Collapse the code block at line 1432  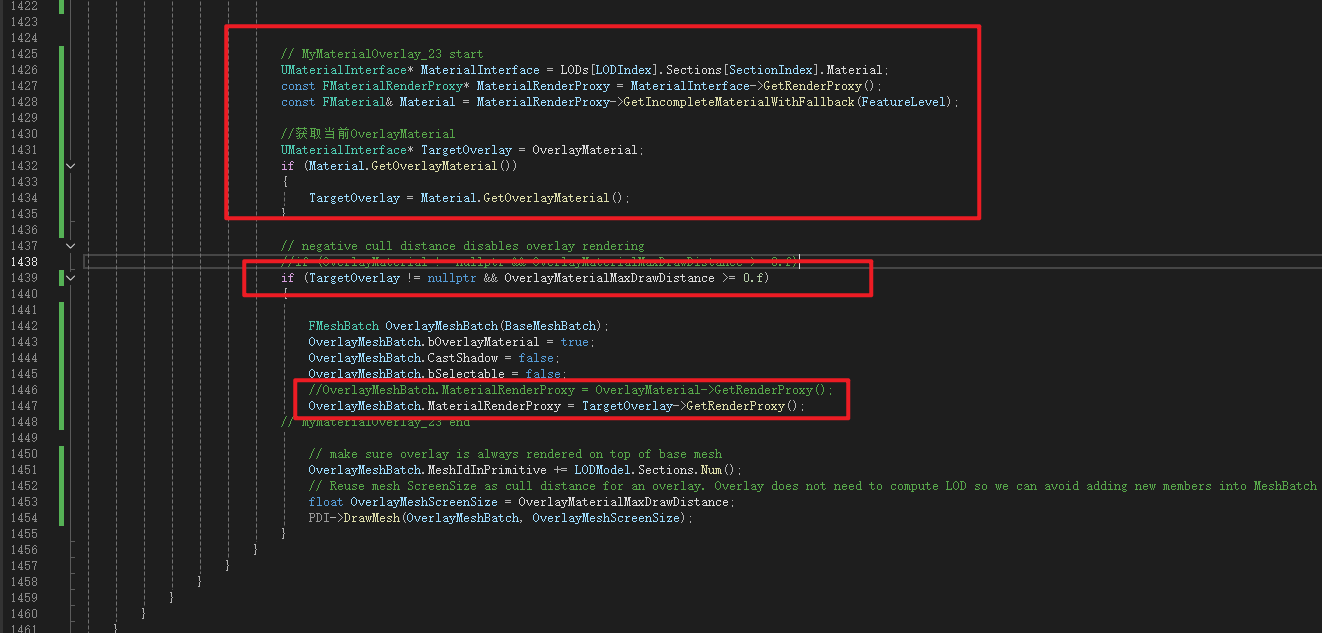[x=70, y=166]
